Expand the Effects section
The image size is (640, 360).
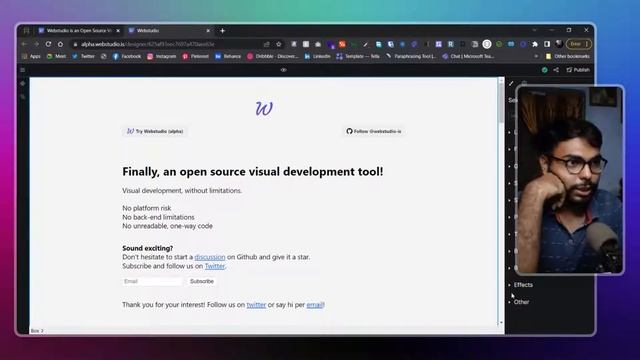pyautogui.click(x=520, y=285)
